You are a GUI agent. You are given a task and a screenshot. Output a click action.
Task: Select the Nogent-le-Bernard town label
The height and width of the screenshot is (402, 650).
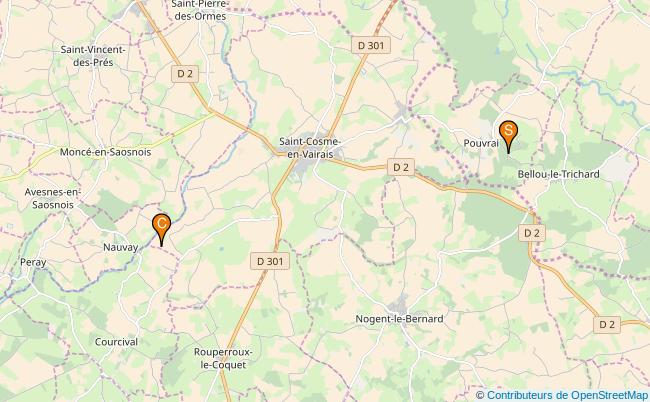(400, 319)
